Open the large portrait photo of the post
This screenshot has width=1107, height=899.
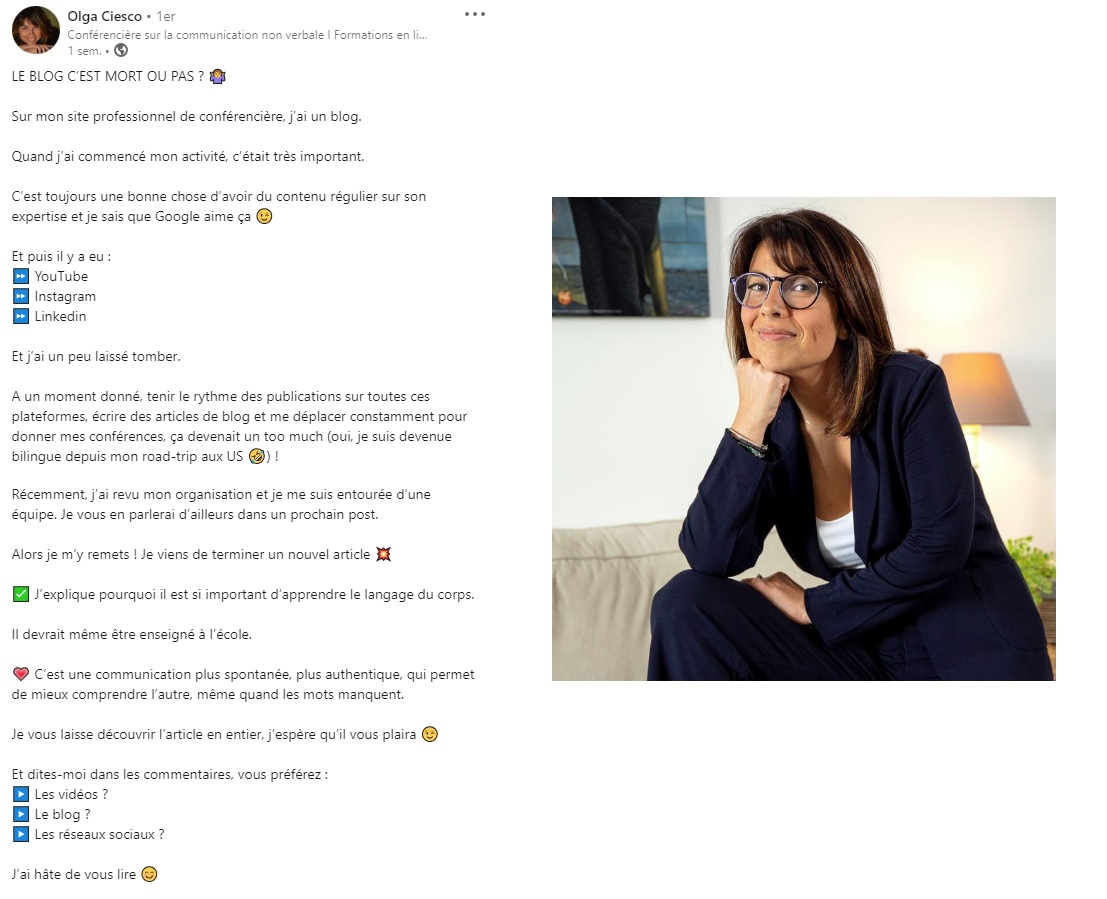pos(803,439)
